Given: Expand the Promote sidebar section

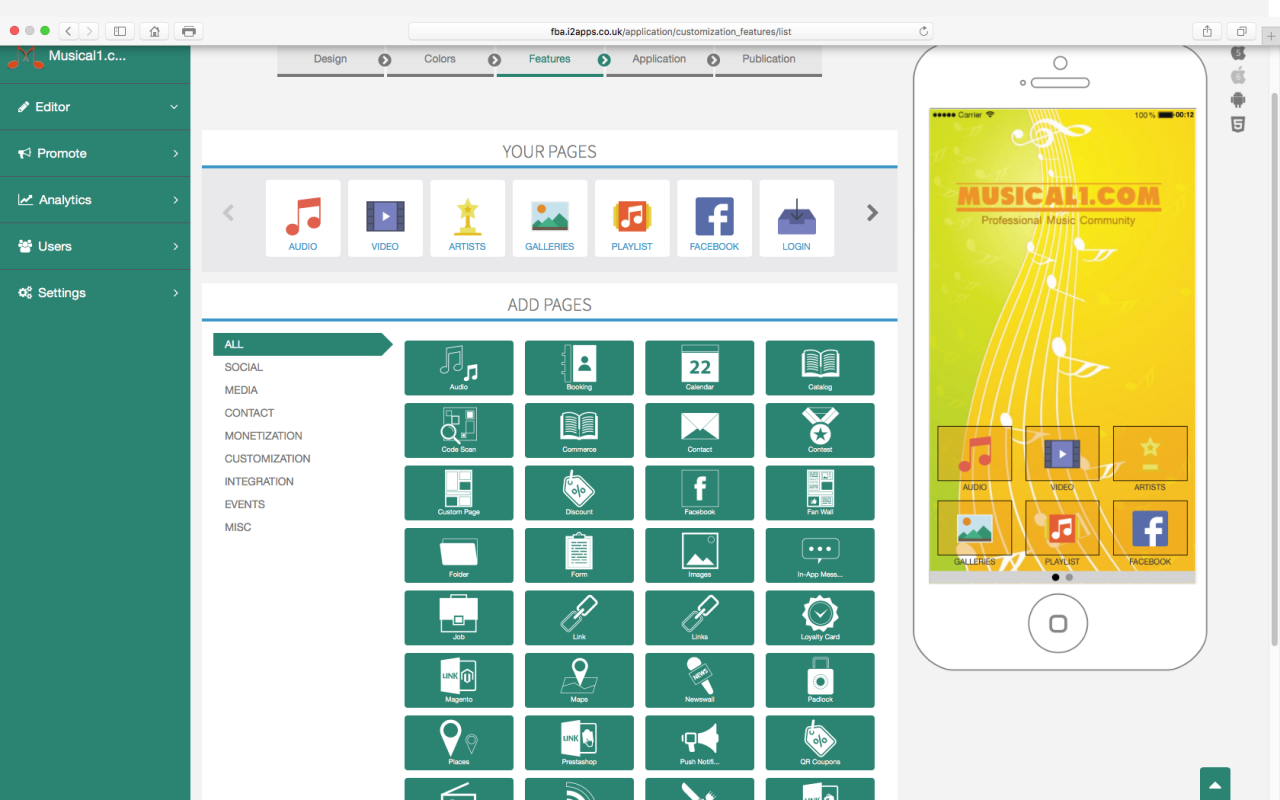Looking at the screenshot, I should [95, 153].
